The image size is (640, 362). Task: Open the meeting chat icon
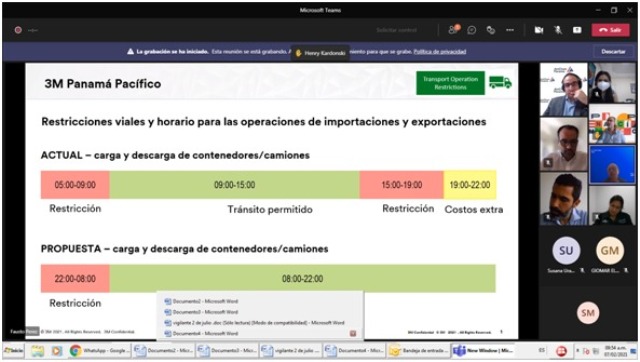[x=472, y=30]
